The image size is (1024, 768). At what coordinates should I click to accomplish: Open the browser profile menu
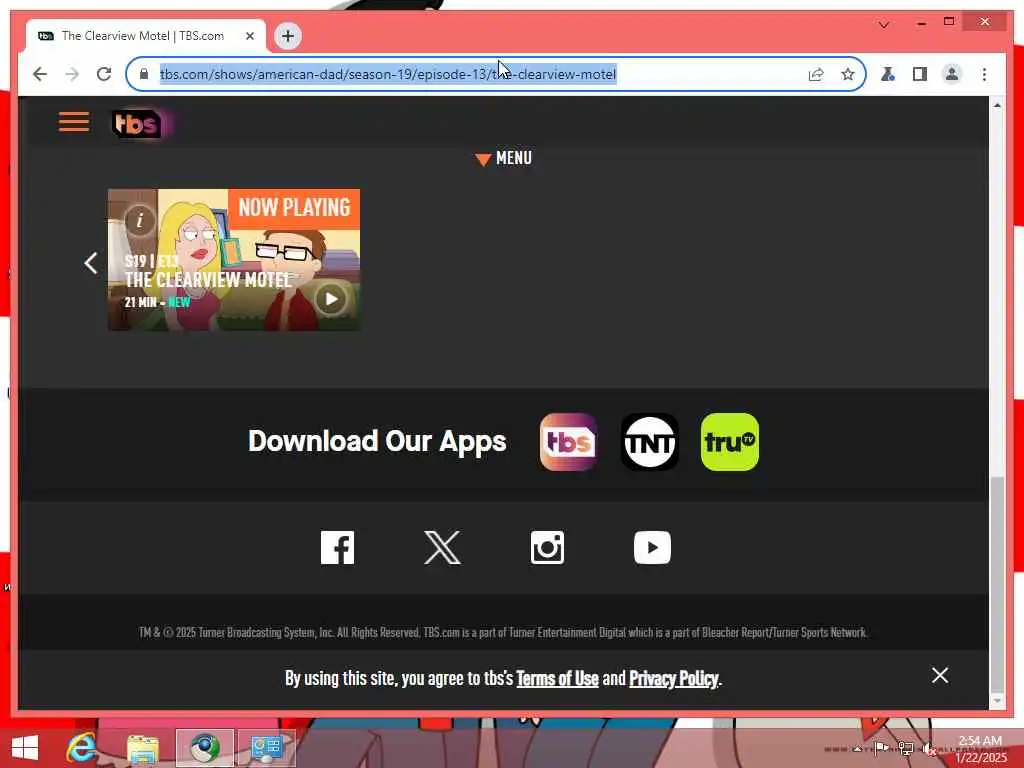tap(952, 74)
